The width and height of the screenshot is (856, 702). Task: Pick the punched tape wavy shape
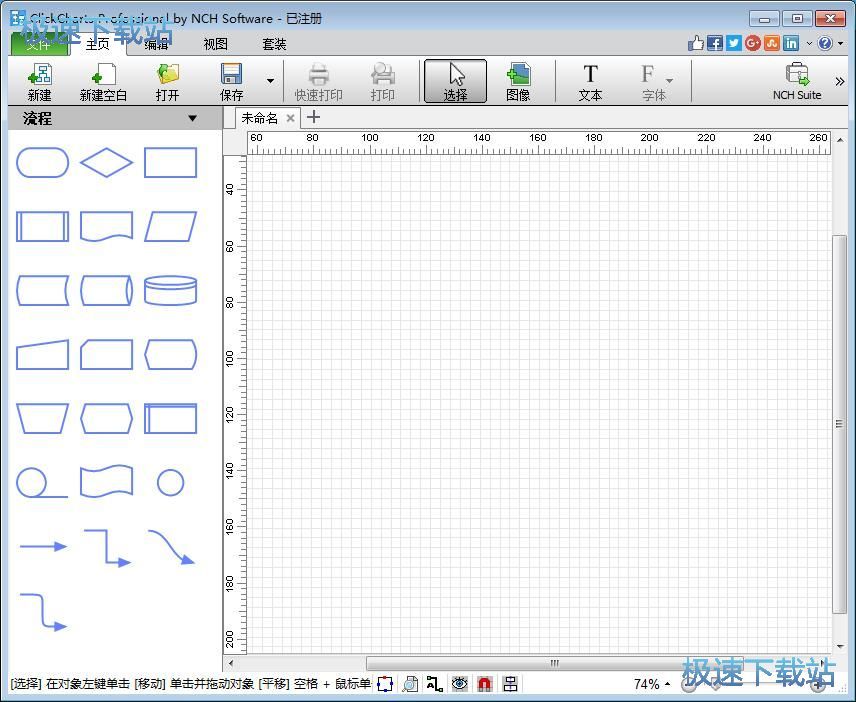click(106, 481)
